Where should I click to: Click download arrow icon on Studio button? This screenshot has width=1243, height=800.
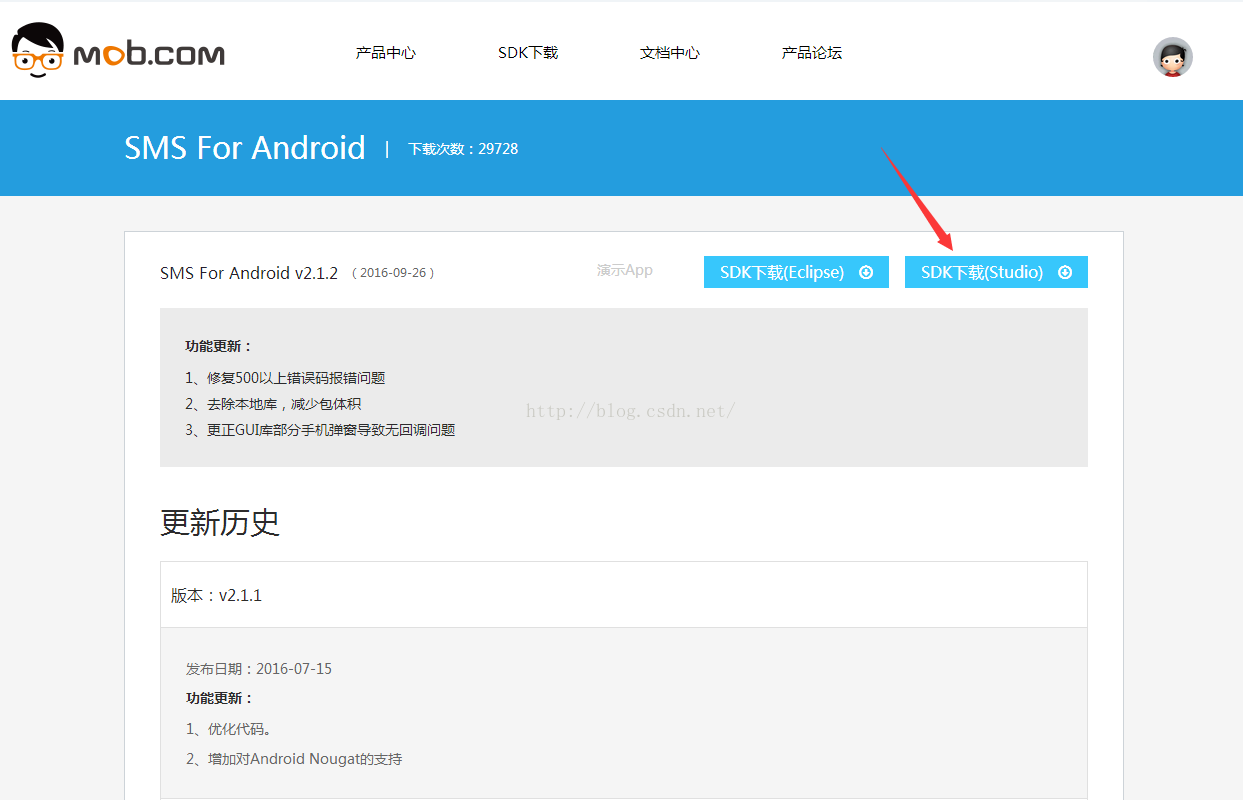click(1065, 272)
